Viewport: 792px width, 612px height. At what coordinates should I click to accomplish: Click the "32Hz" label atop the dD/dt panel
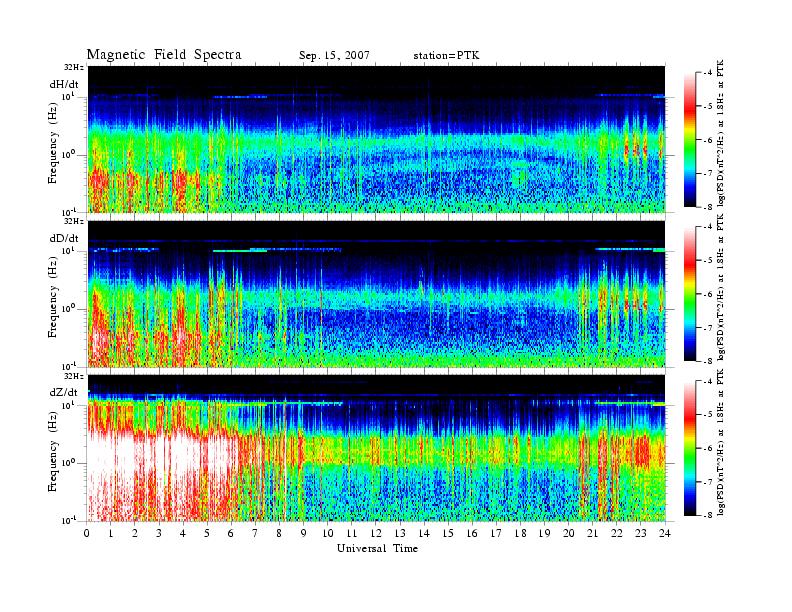click(74, 221)
